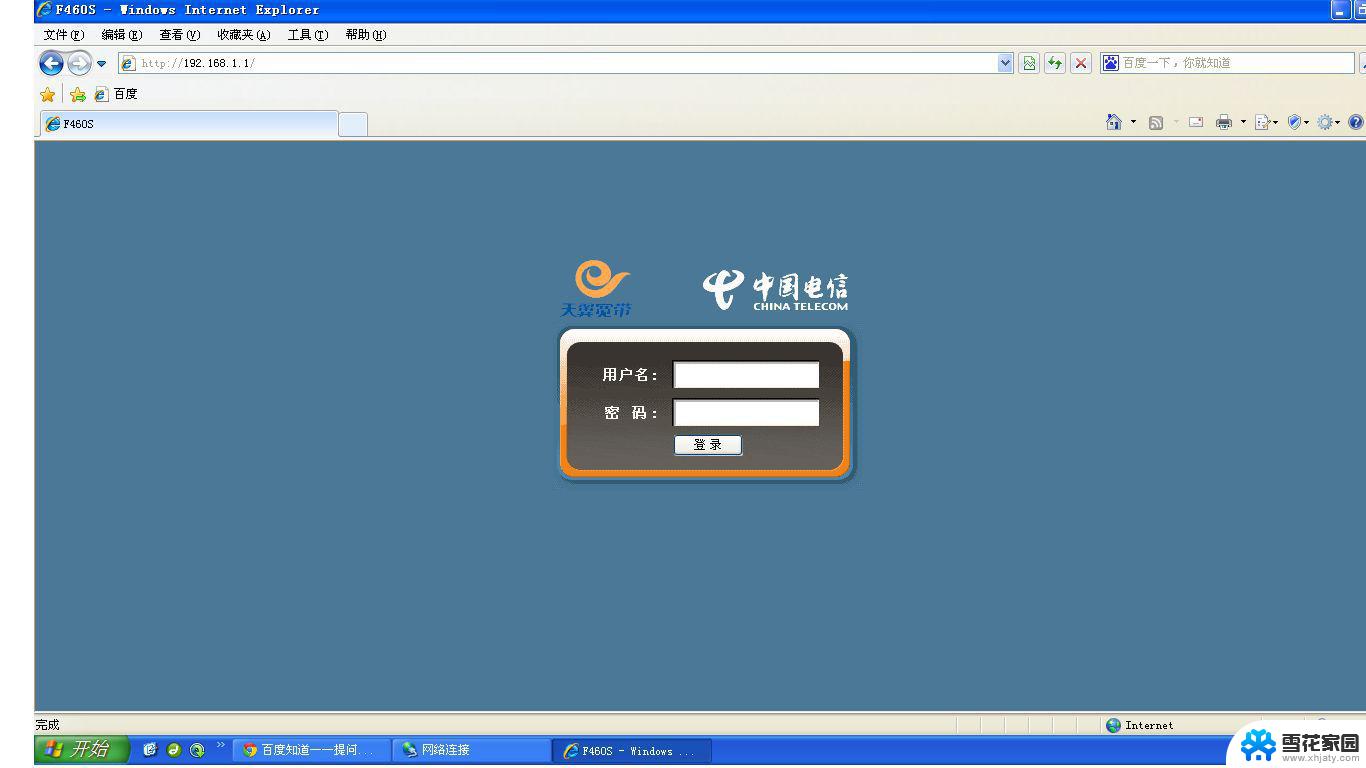Click the 用户名 username input field
The width and height of the screenshot is (1366, 768).
tap(746, 375)
